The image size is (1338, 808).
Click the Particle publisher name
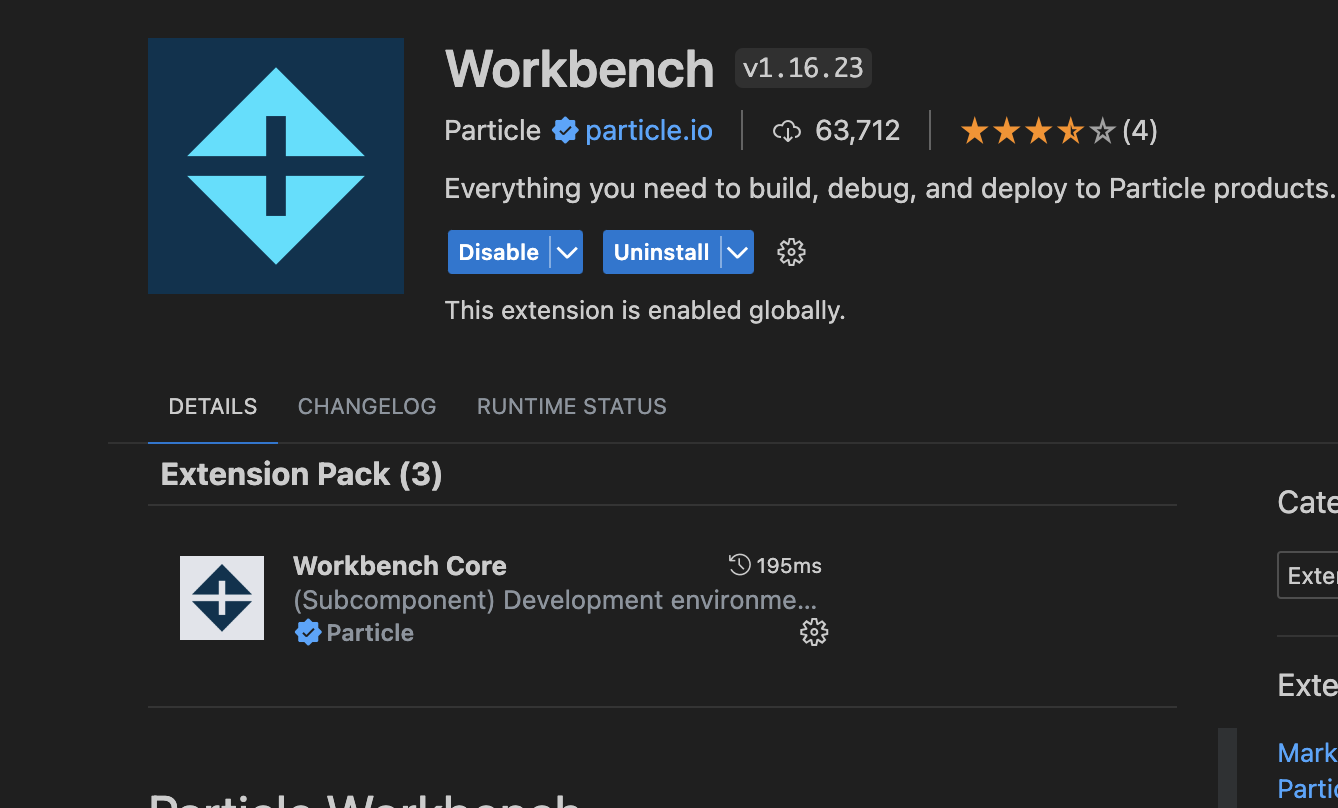(x=493, y=131)
